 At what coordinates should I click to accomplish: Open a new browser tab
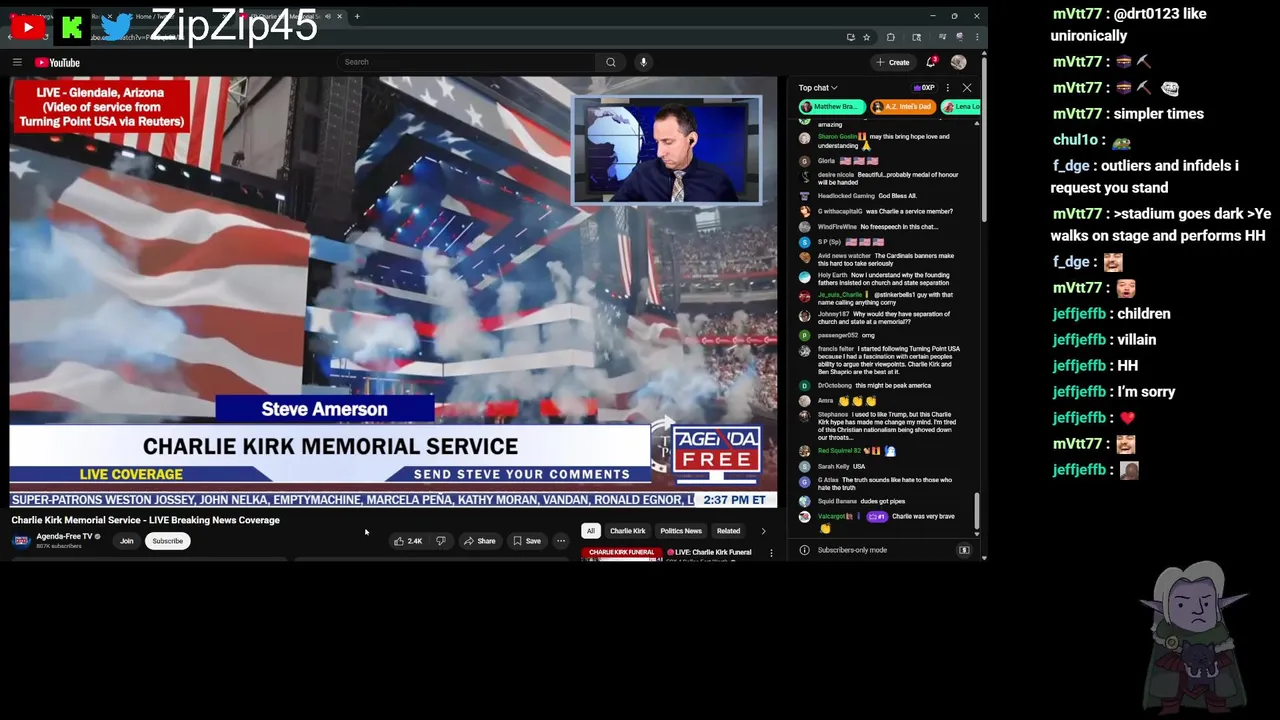click(x=357, y=16)
